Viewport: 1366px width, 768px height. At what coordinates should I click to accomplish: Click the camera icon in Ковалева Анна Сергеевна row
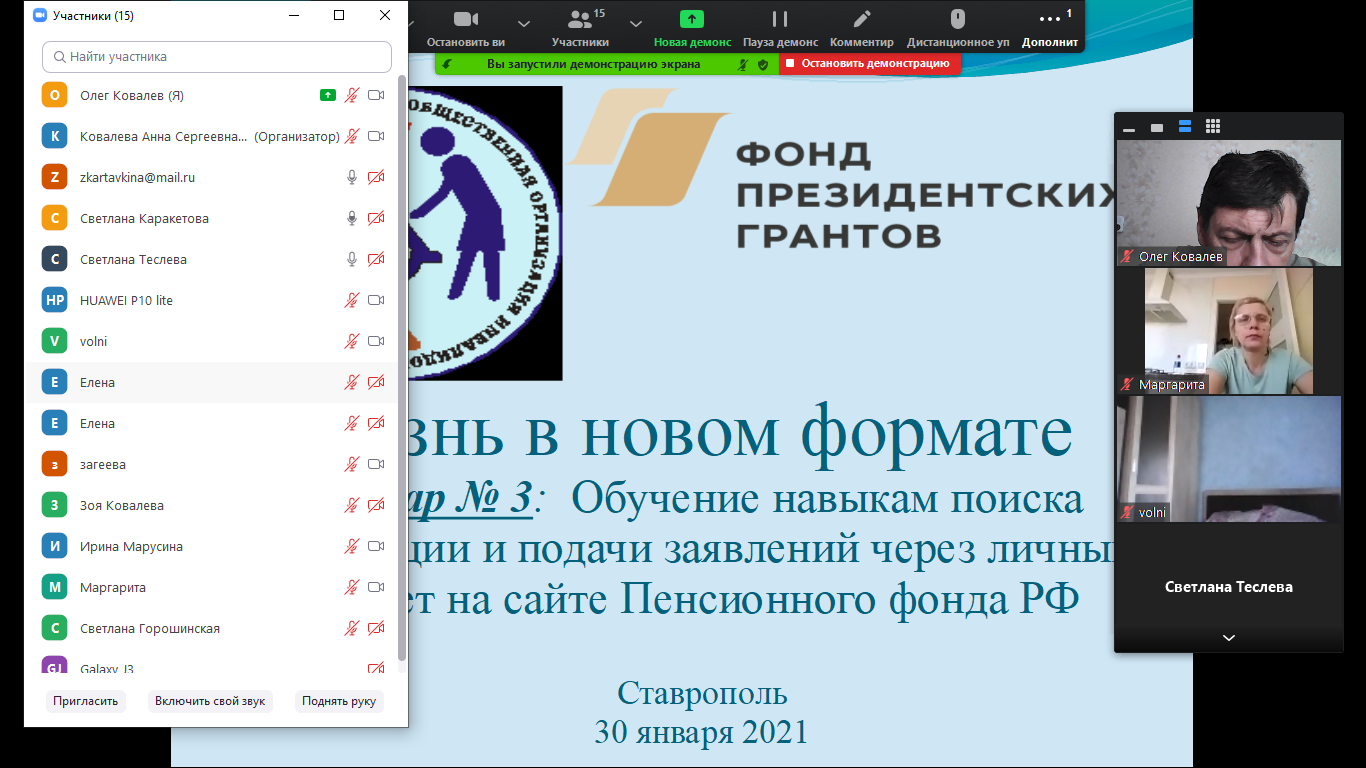tap(376, 136)
